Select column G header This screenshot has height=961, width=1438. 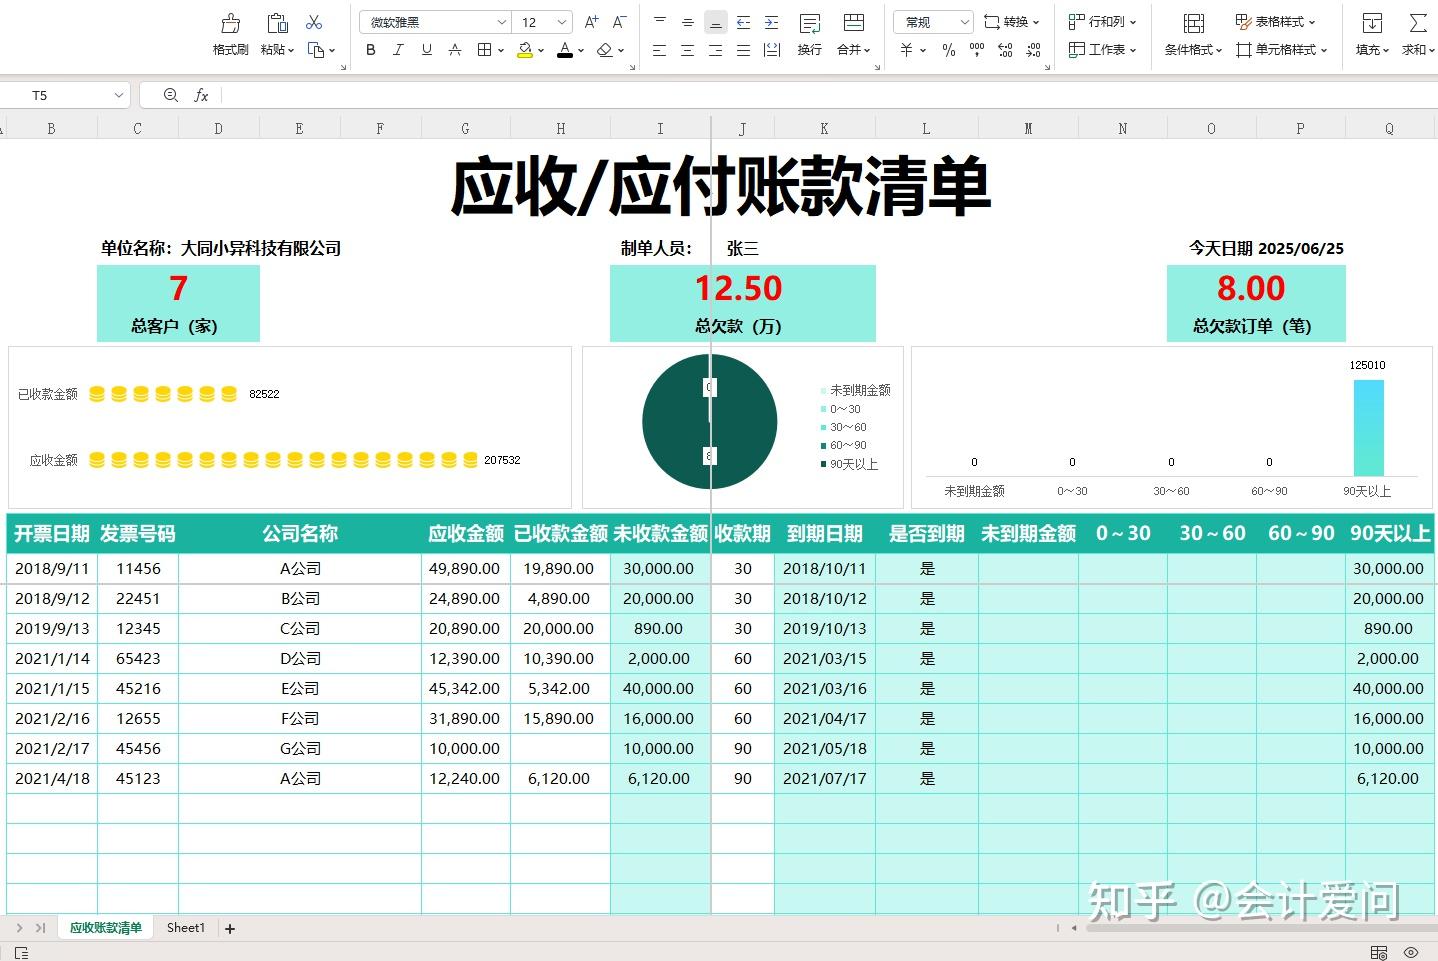465,128
